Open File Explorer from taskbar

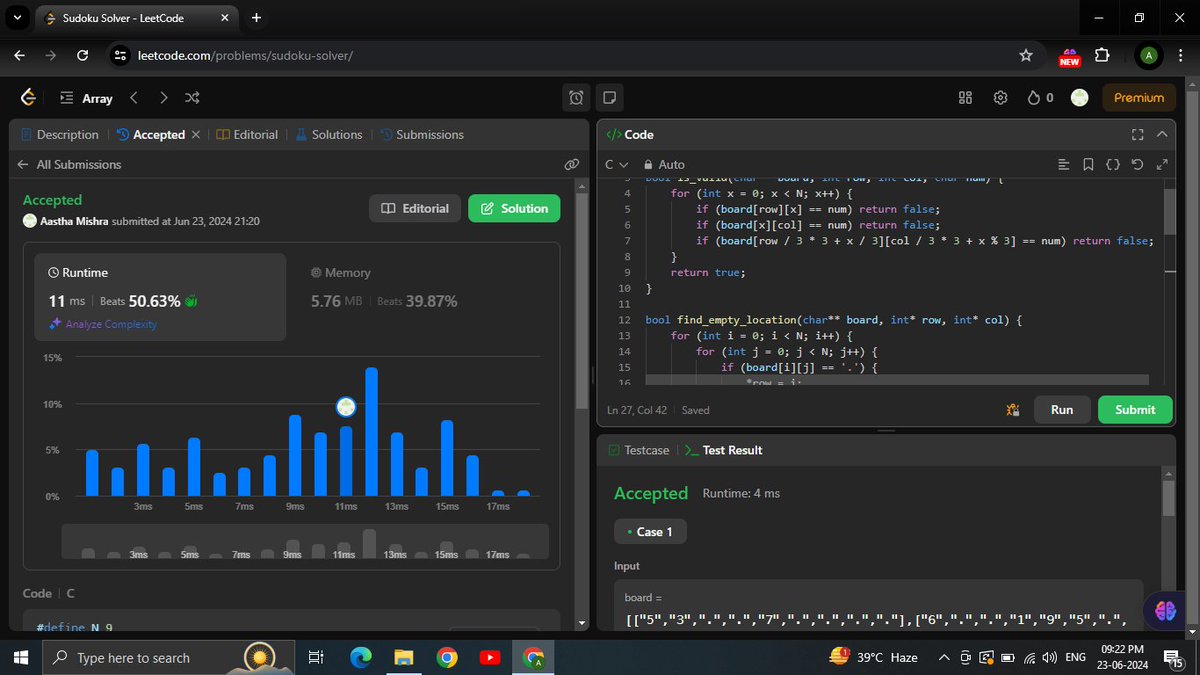[403, 657]
